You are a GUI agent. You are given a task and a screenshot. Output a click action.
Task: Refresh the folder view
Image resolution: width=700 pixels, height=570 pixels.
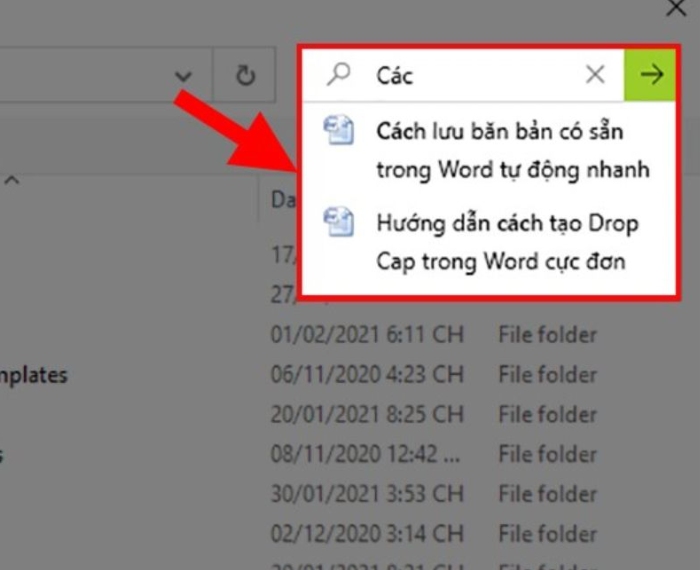tap(245, 75)
